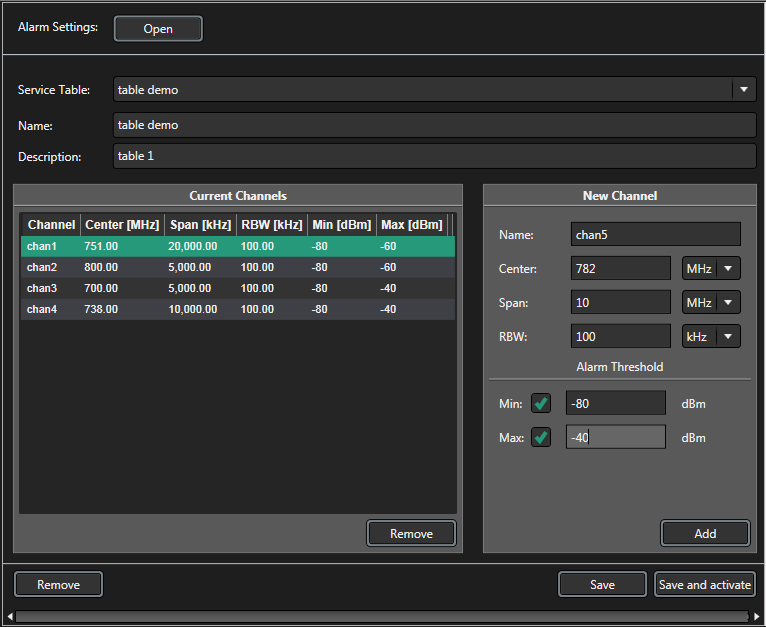Select the chan2 row in channels table
Image resolution: width=766 pixels, height=627 pixels.
point(237,268)
